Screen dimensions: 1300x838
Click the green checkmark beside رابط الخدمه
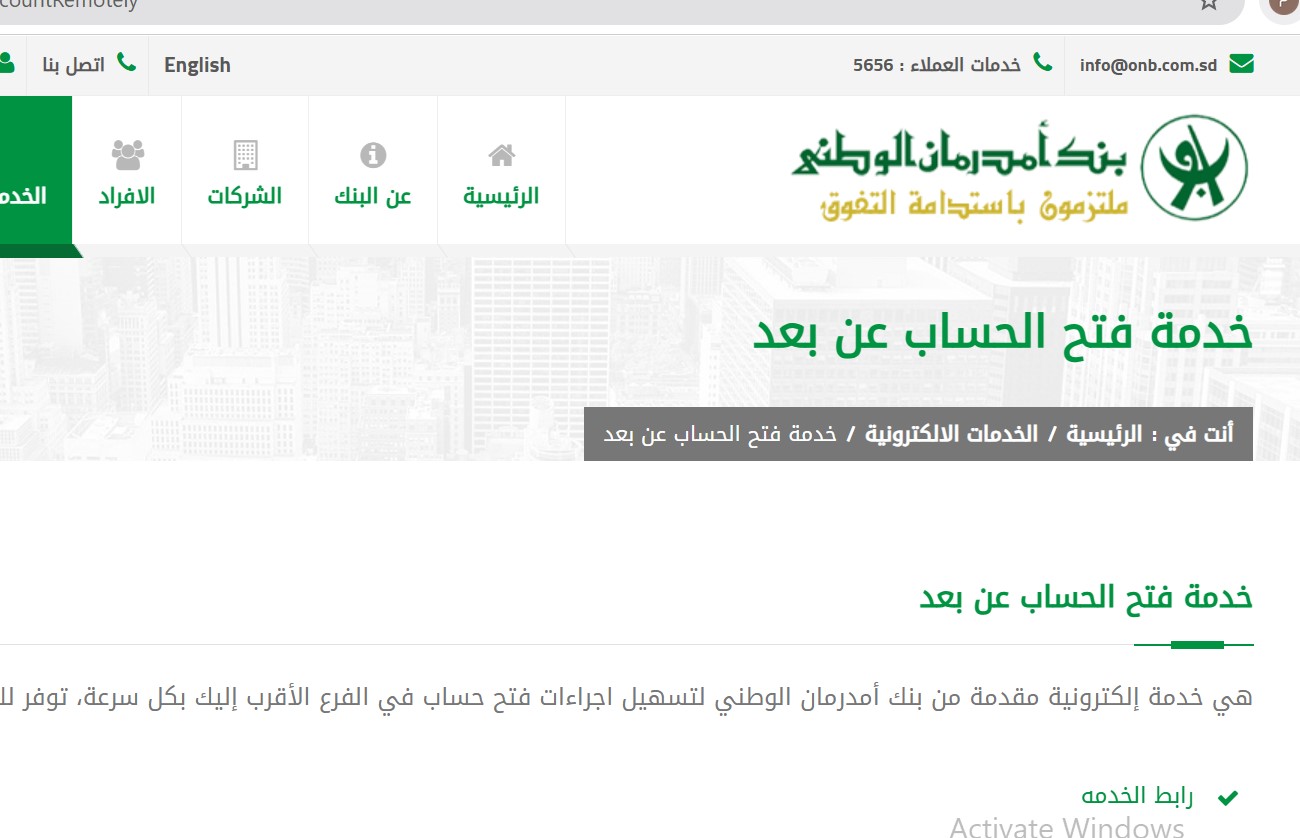point(1227,797)
